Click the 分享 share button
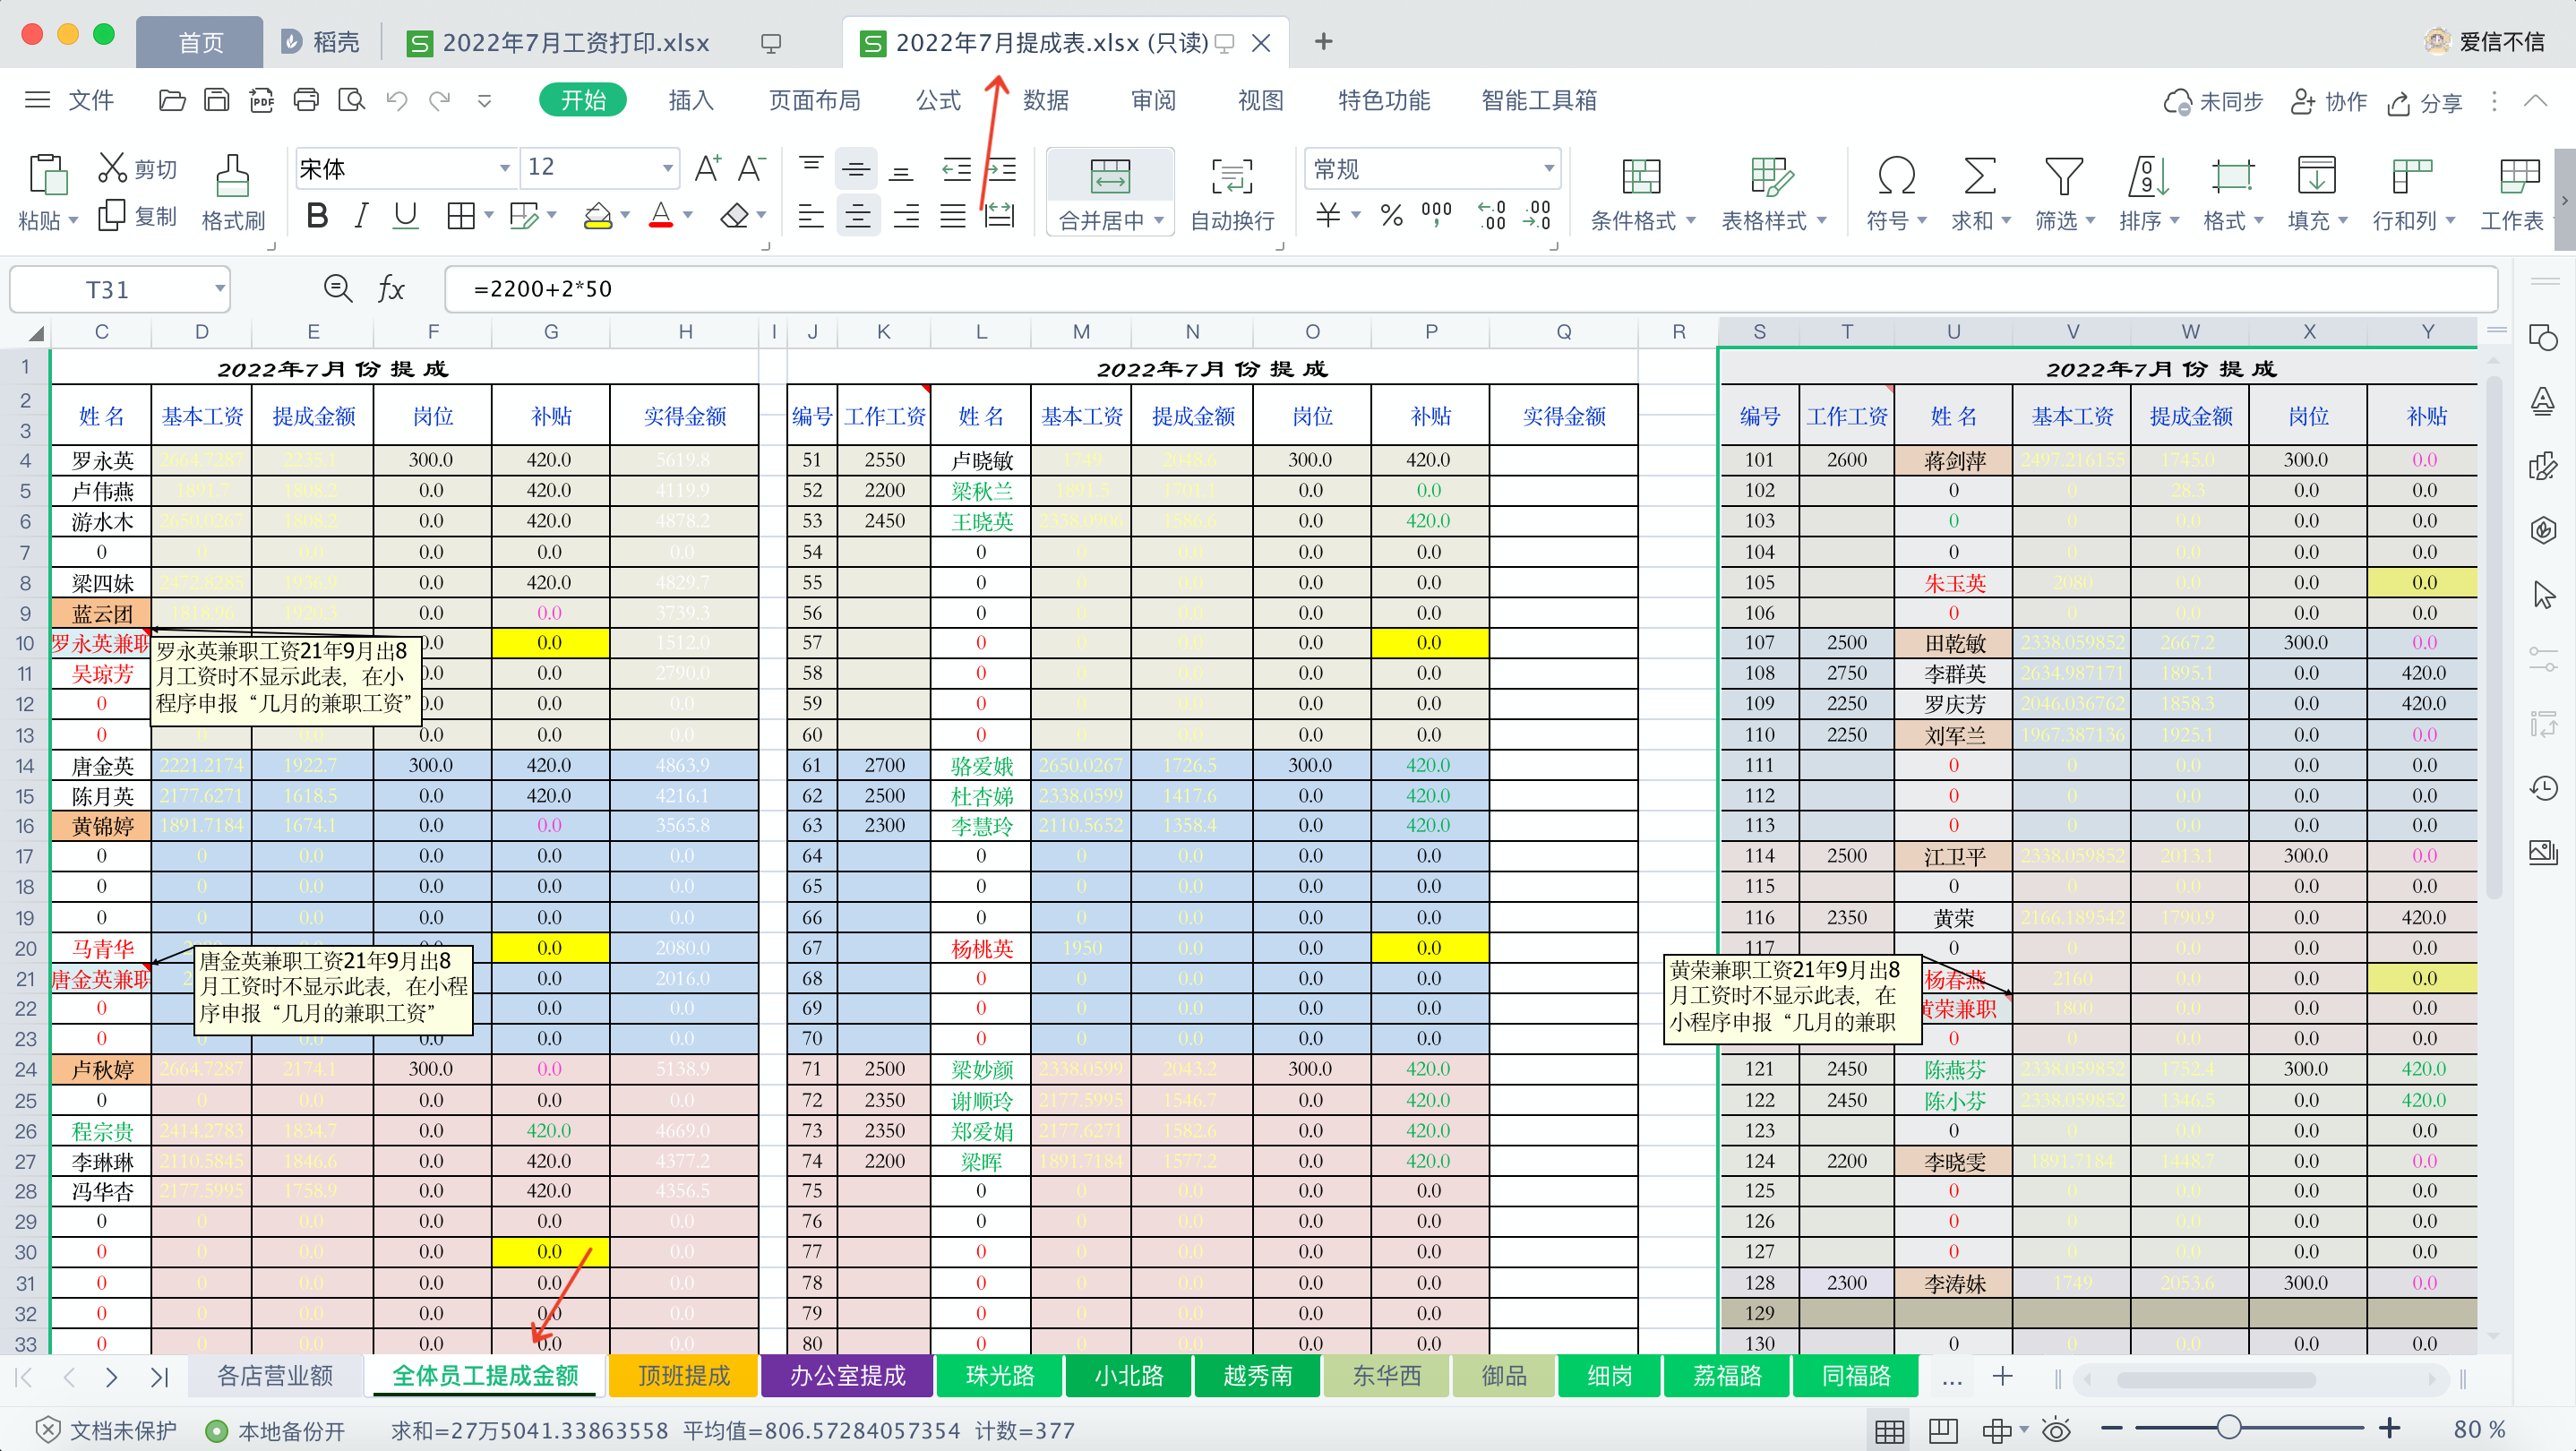The image size is (2576, 1451). point(2424,102)
